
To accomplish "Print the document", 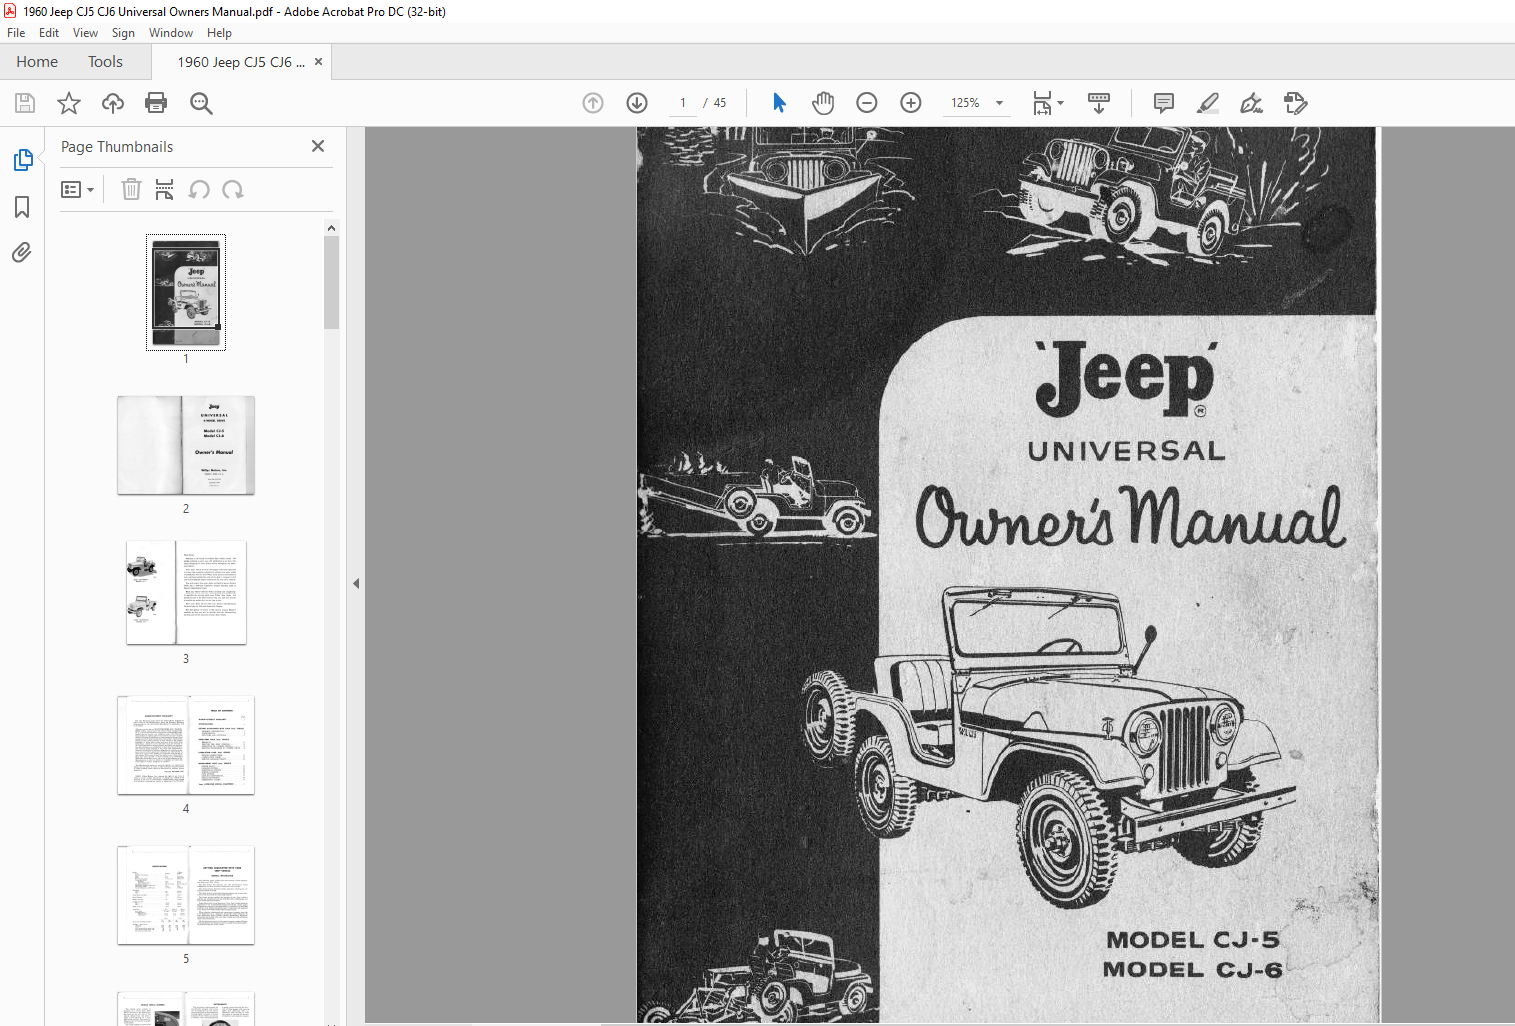I will (156, 103).
